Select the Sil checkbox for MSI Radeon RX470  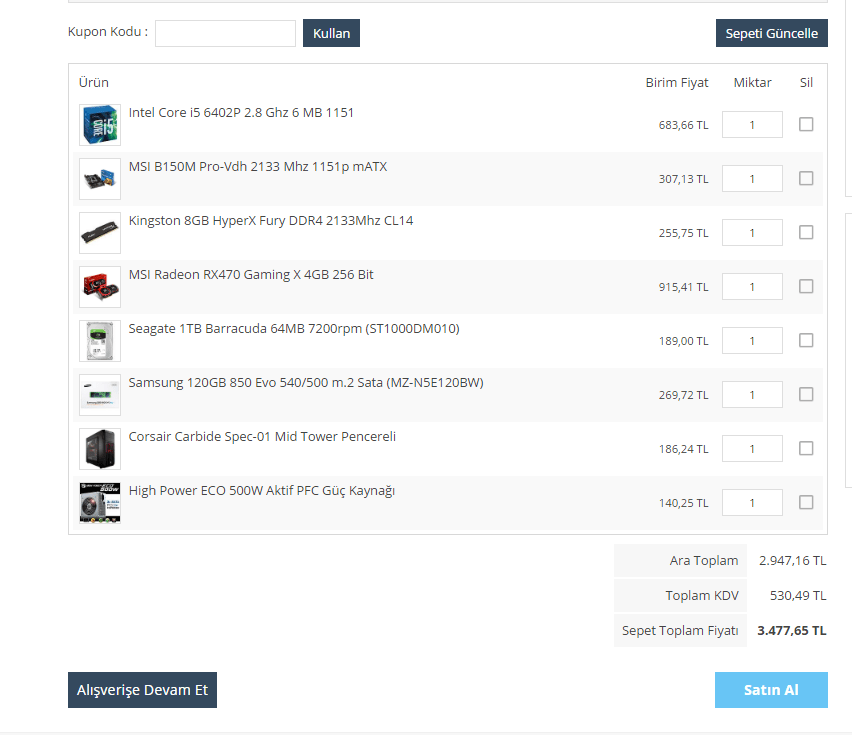806,286
